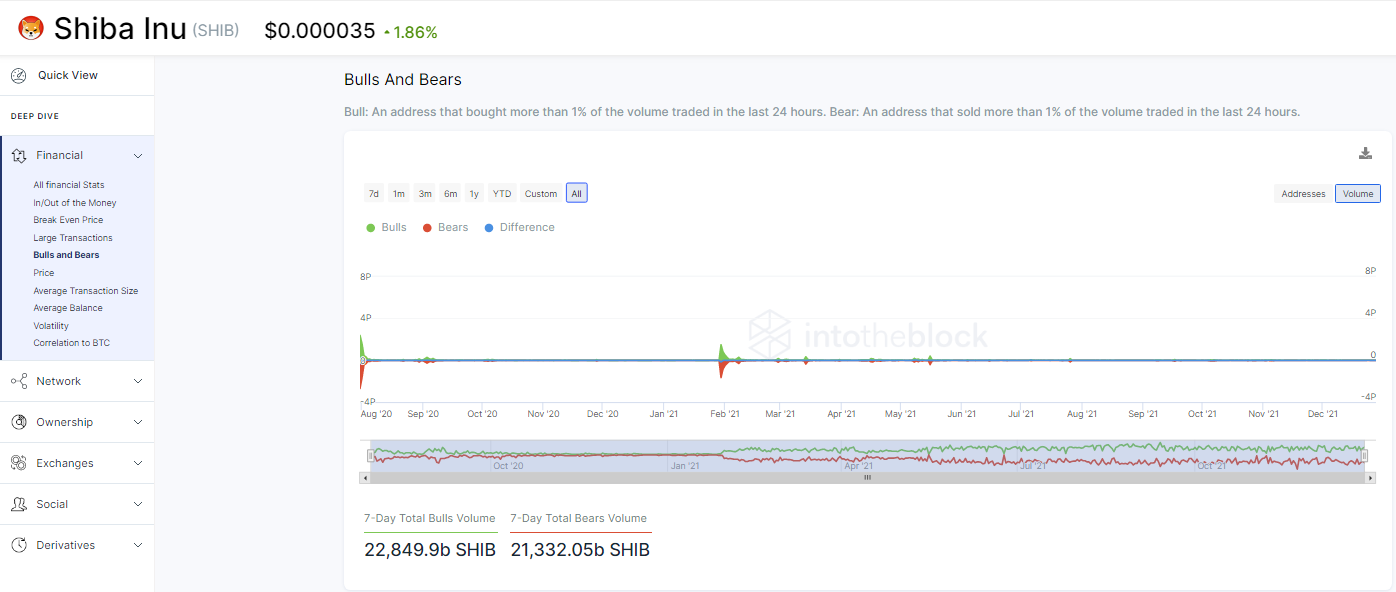Open Average Balance page

pyautogui.click(x=68, y=308)
